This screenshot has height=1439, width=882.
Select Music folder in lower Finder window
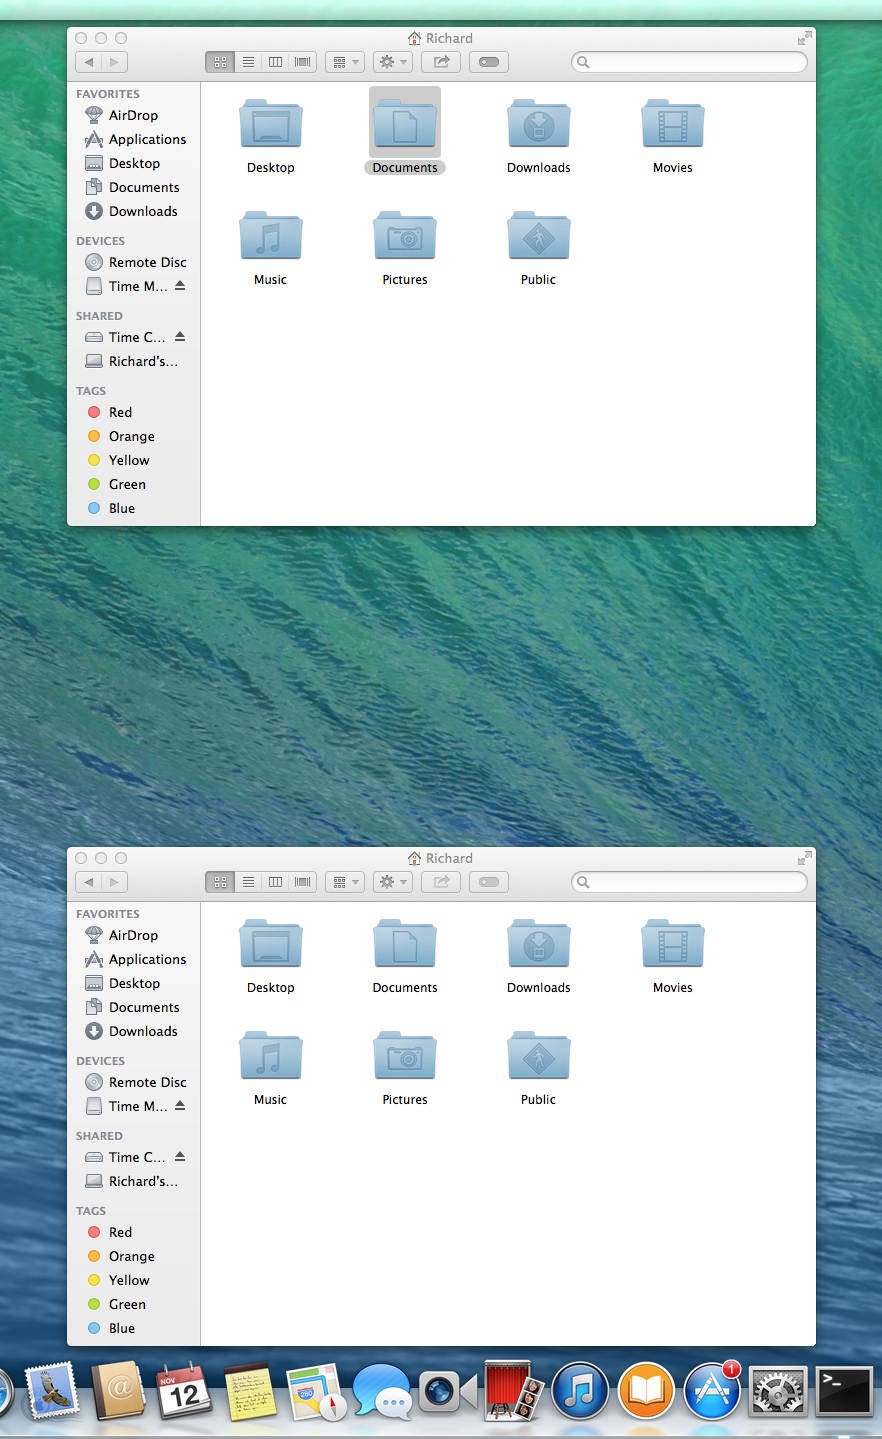tap(270, 1056)
